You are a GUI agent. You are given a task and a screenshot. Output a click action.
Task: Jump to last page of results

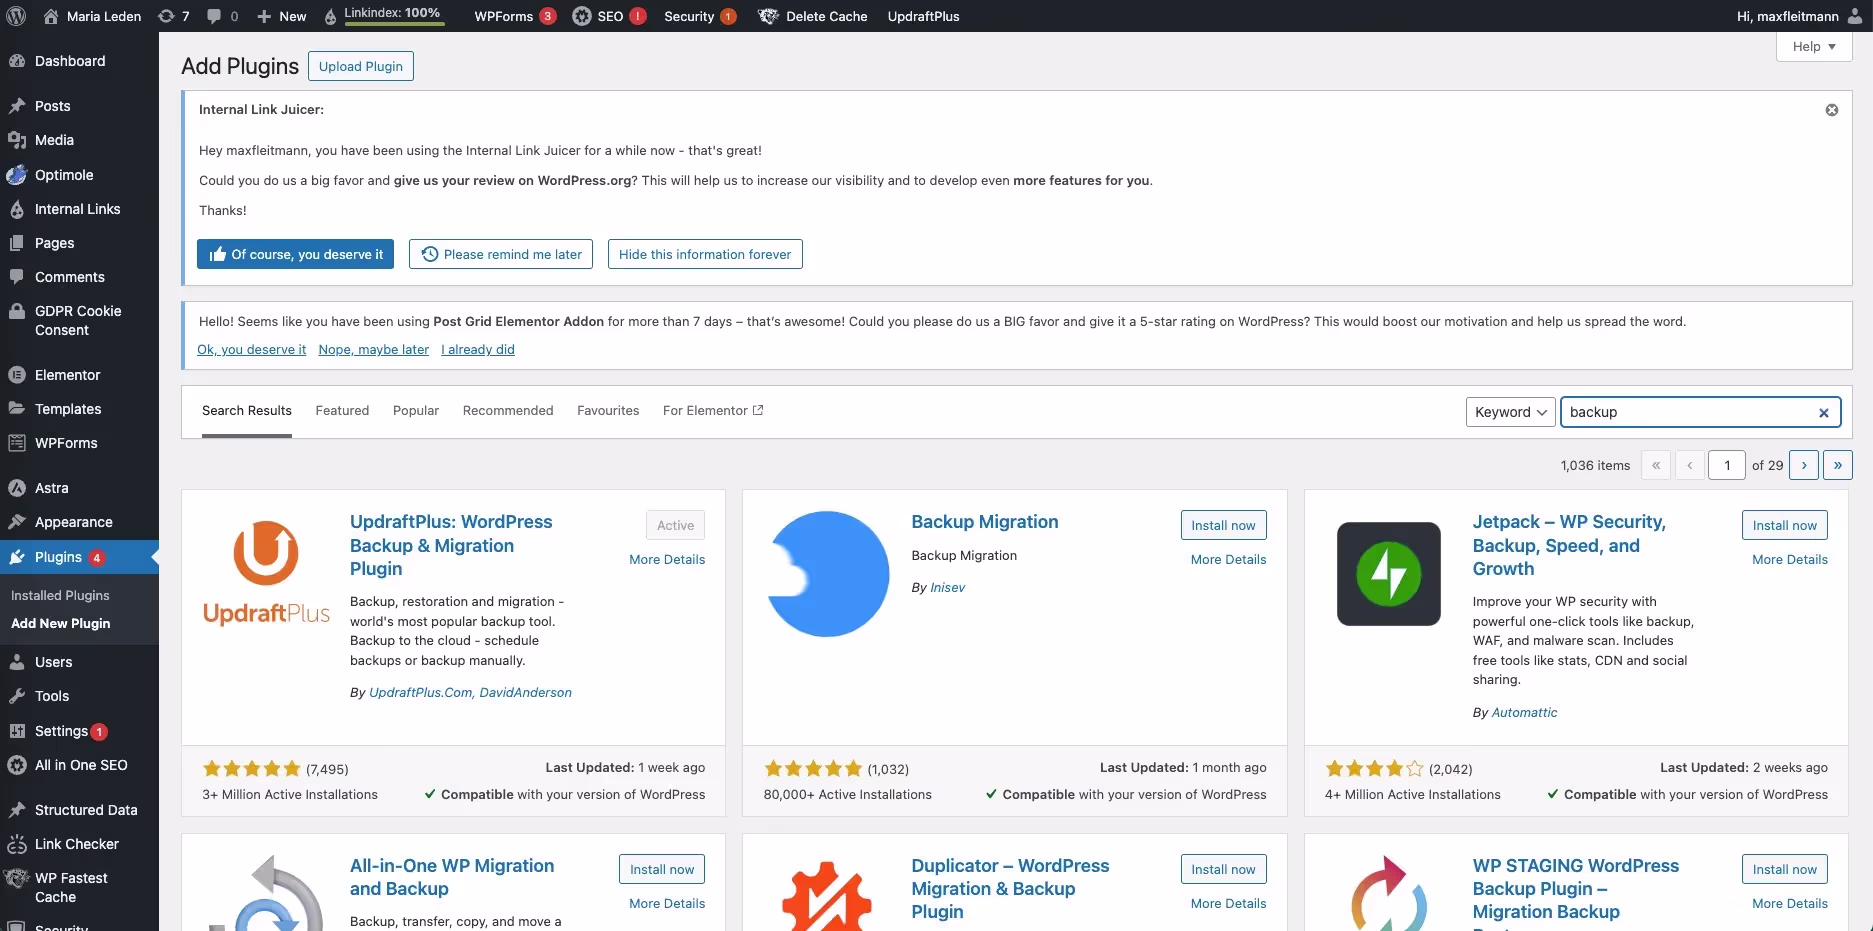[x=1838, y=465]
